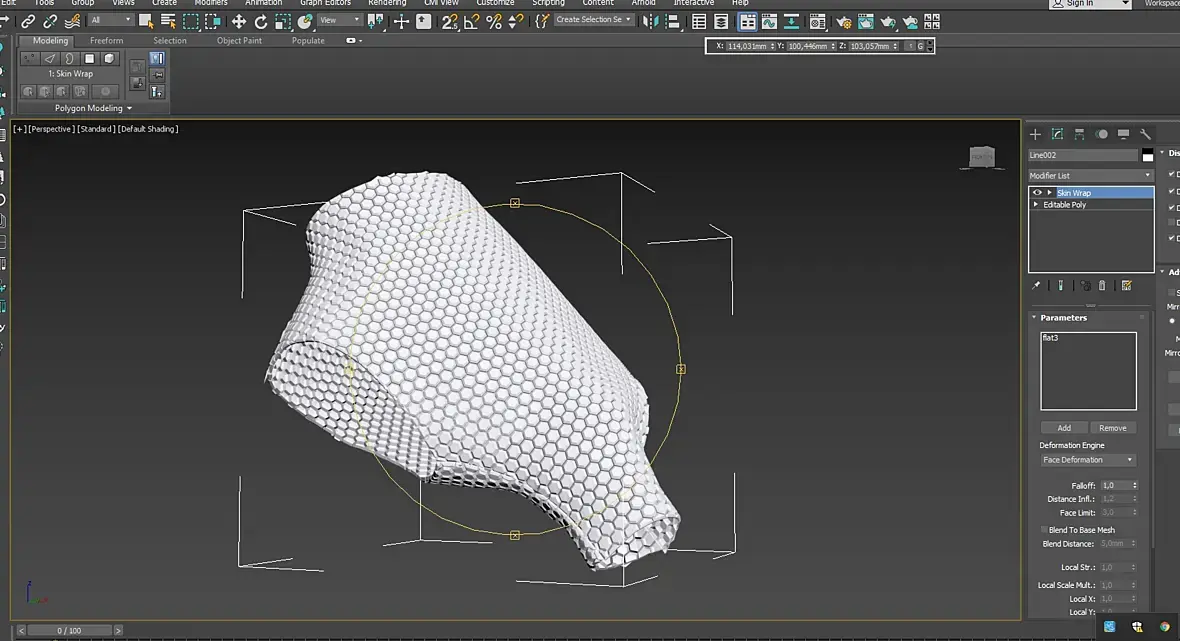Open the Modifier List dropdown
Viewport: 1180px width, 641px height.
tap(1090, 176)
